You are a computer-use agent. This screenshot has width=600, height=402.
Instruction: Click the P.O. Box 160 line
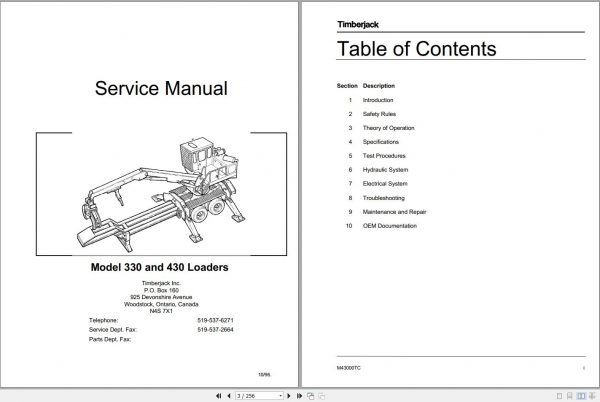(161, 290)
